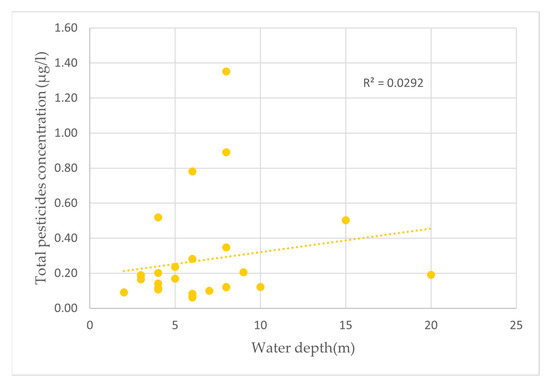550x389 pixels.
Task: Click the data point at depth 9
Action: tap(243, 272)
